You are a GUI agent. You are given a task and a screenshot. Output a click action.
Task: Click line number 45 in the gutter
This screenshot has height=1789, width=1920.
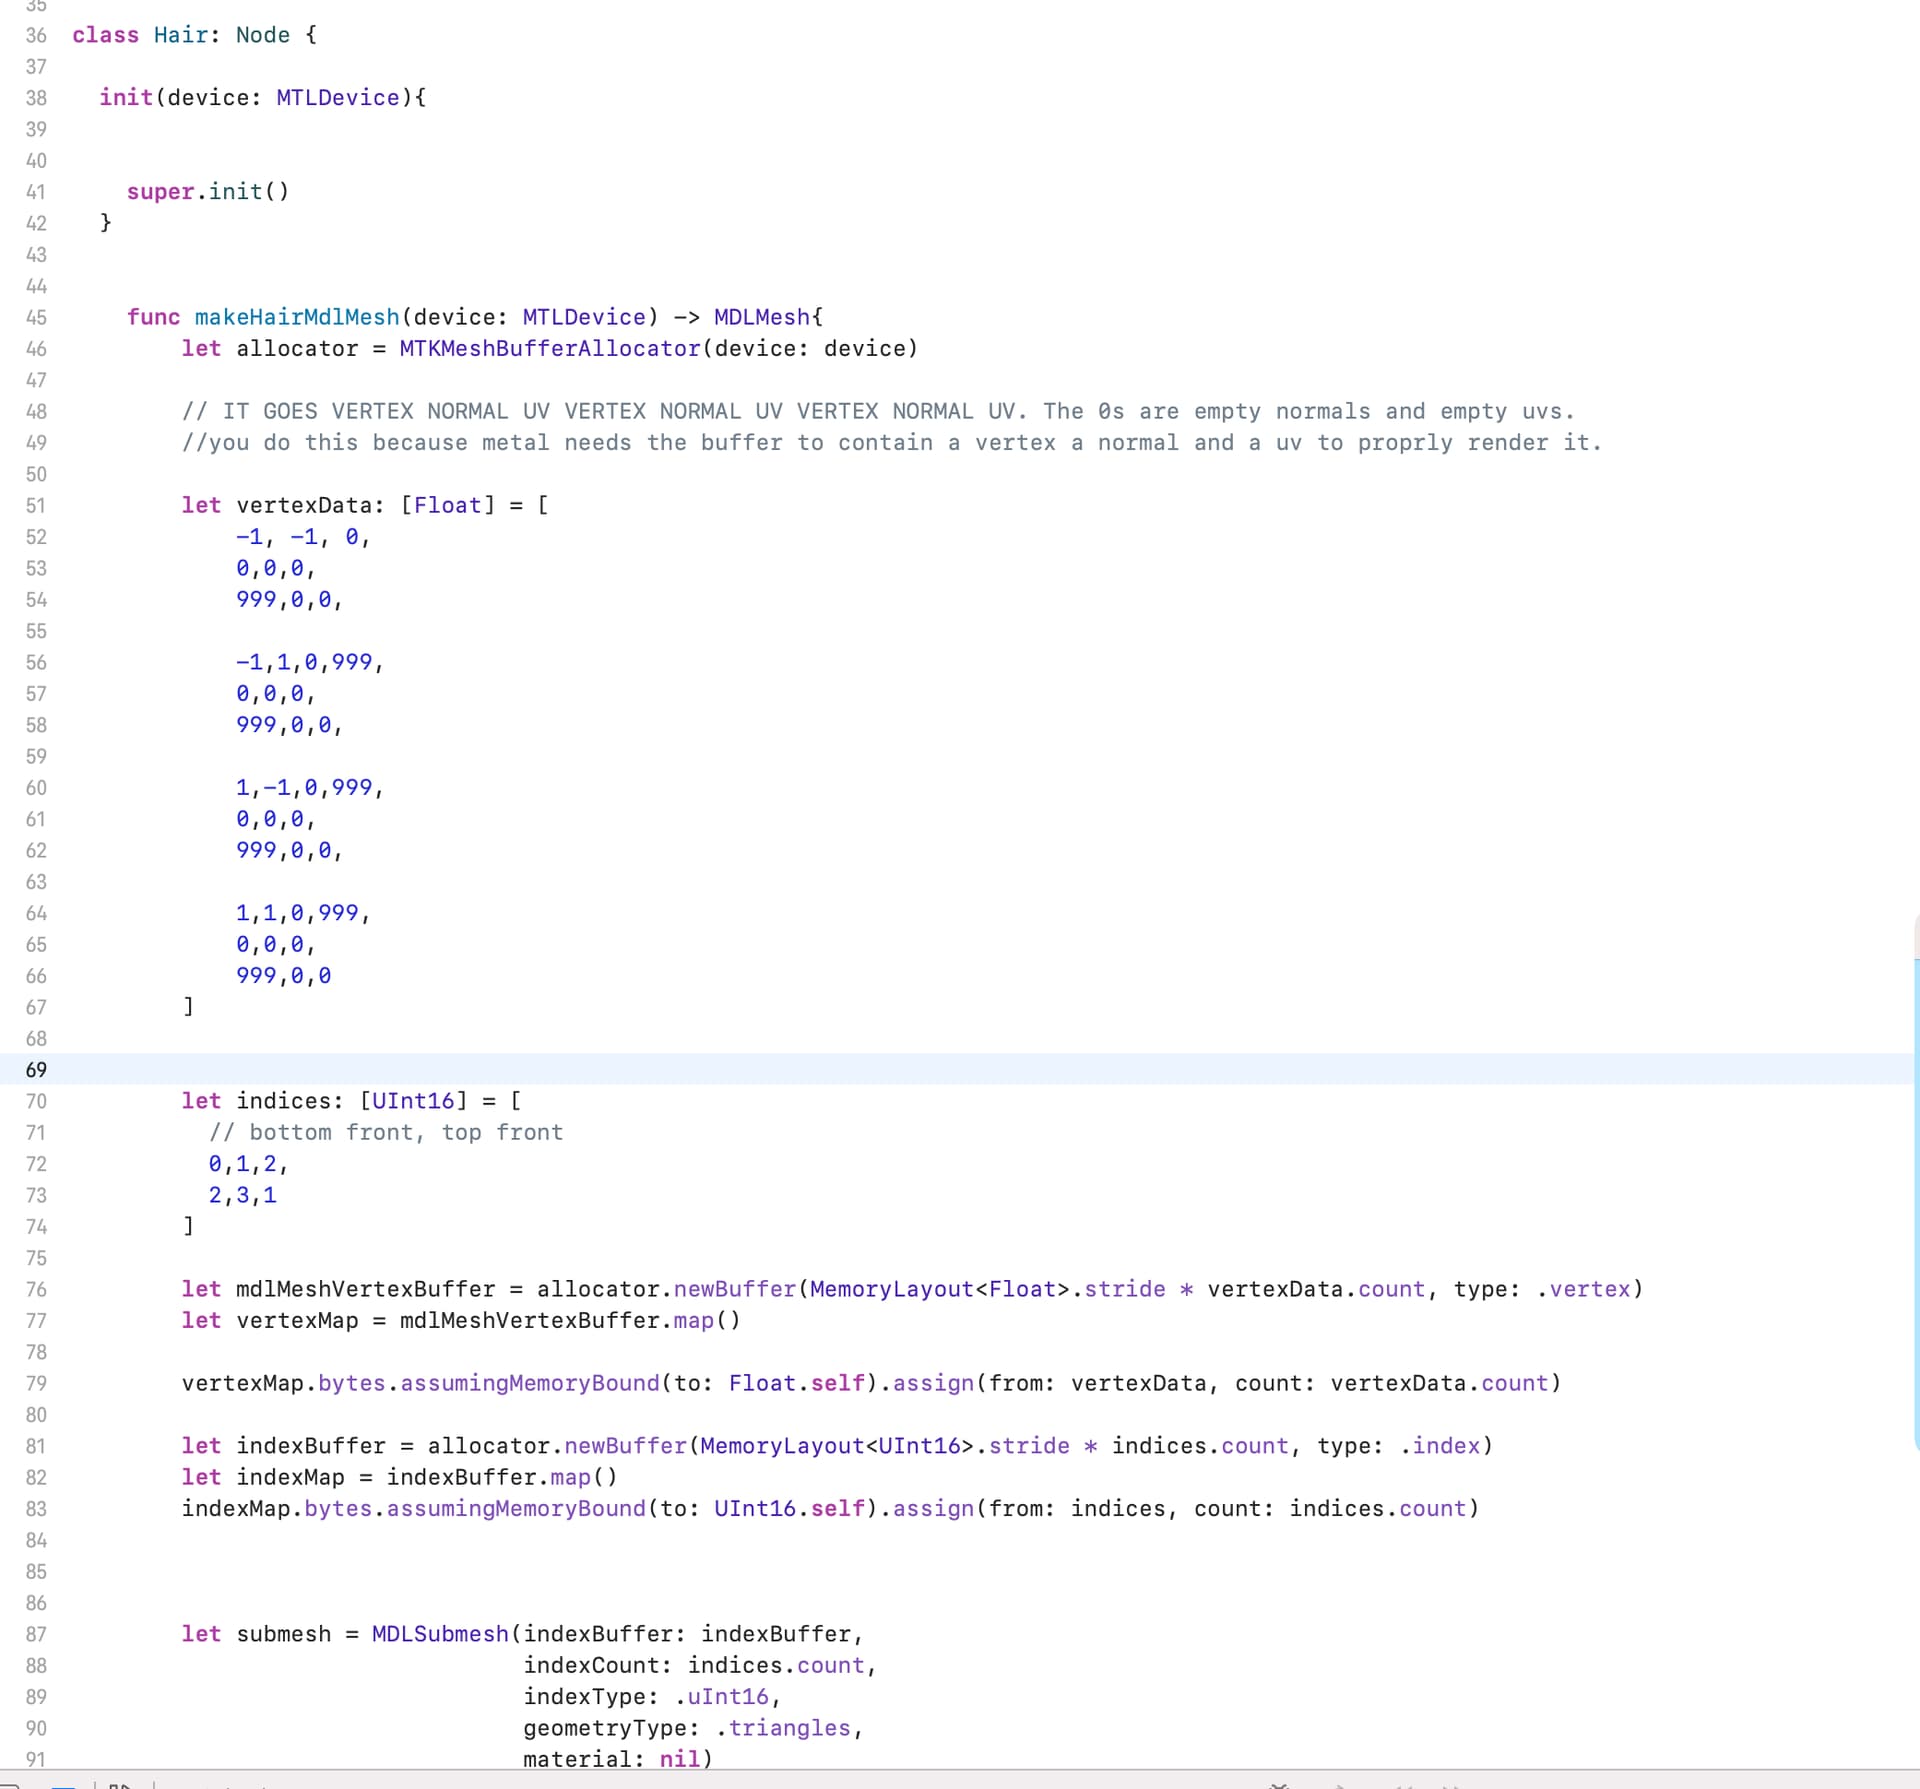(x=36, y=317)
